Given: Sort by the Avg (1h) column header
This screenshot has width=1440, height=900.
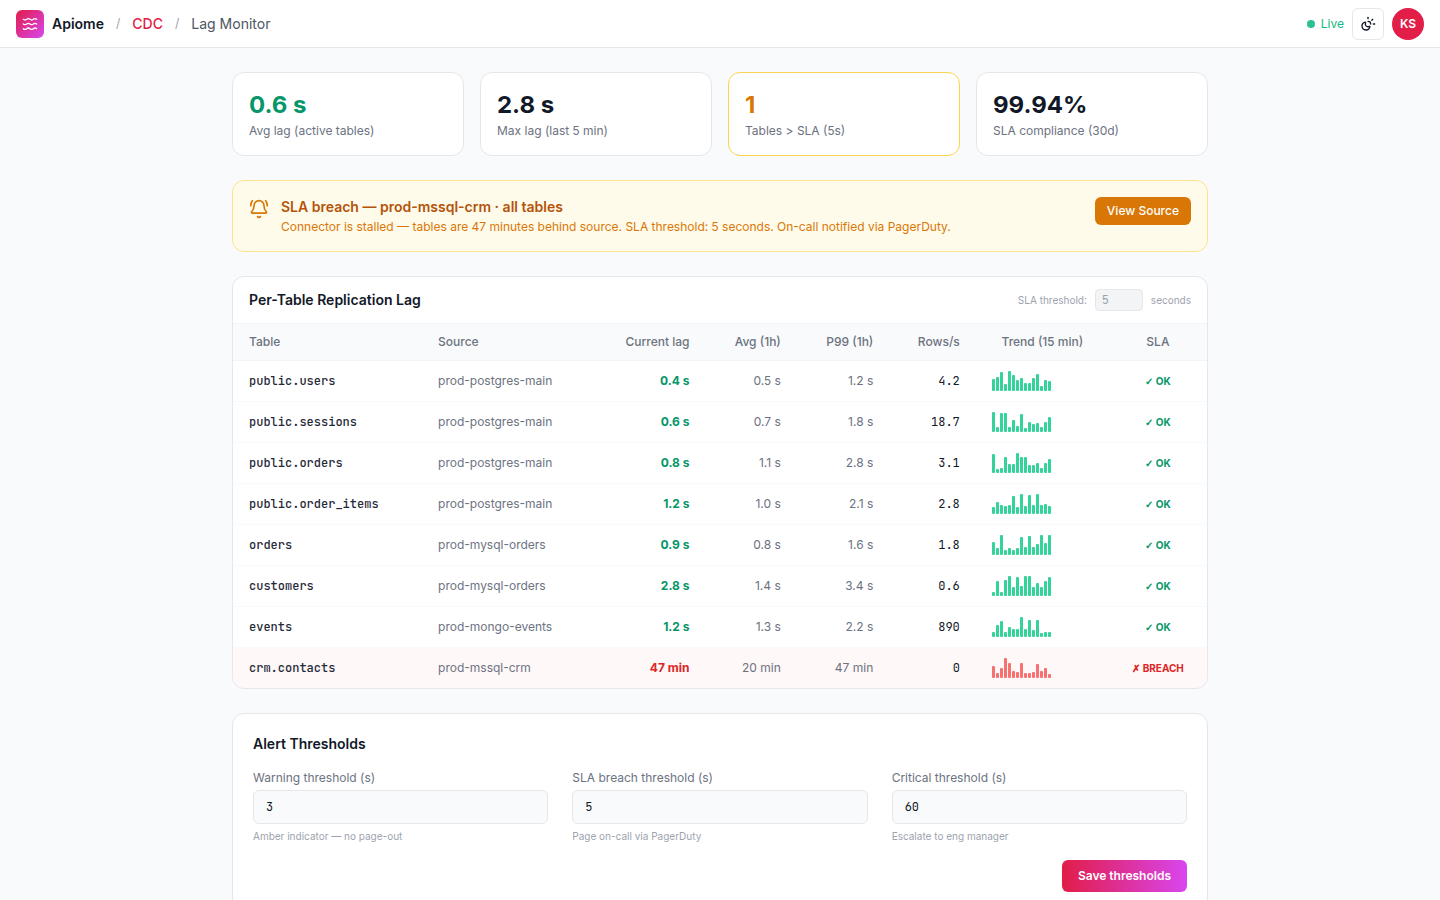Looking at the screenshot, I should 757,342.
